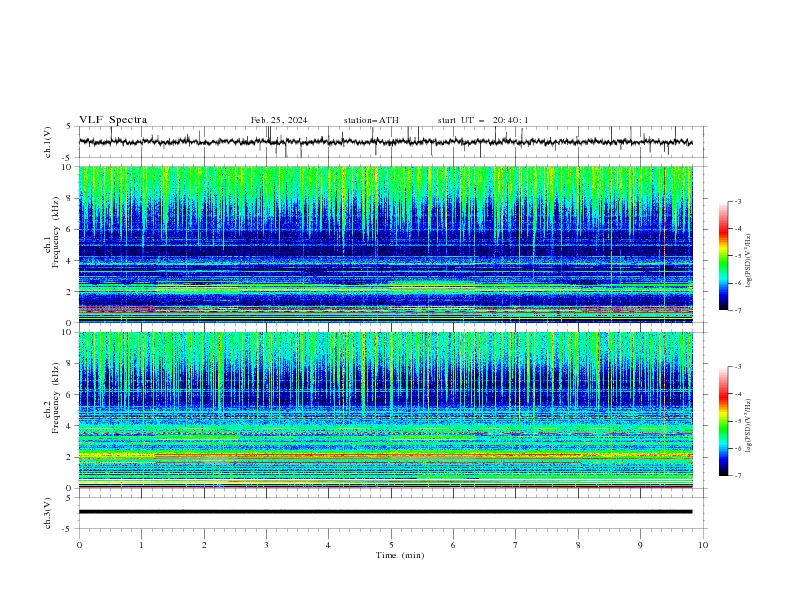Click time axis tick label '10'

(703, 545)
